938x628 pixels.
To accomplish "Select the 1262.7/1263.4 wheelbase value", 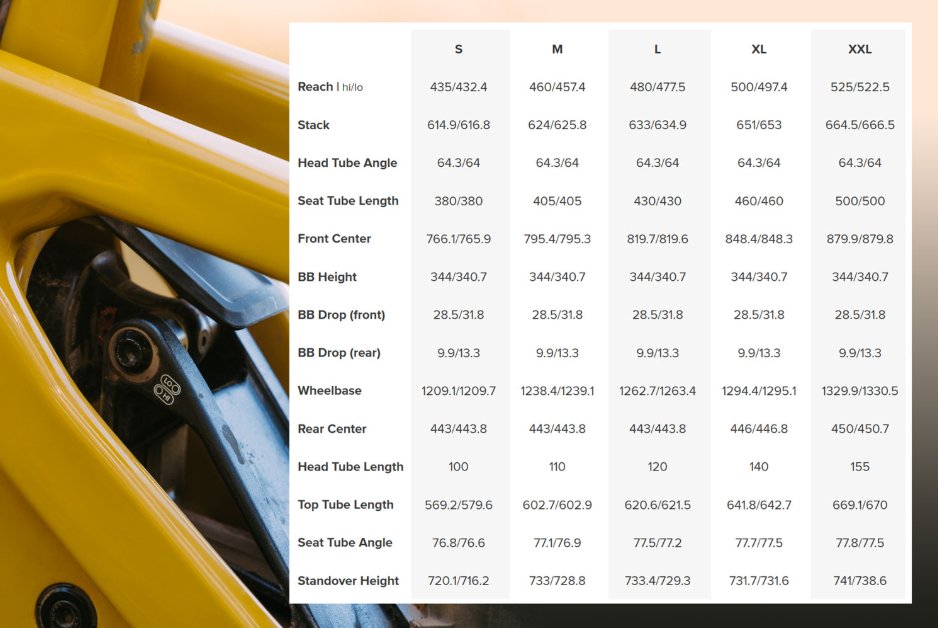I will [658, 391].
